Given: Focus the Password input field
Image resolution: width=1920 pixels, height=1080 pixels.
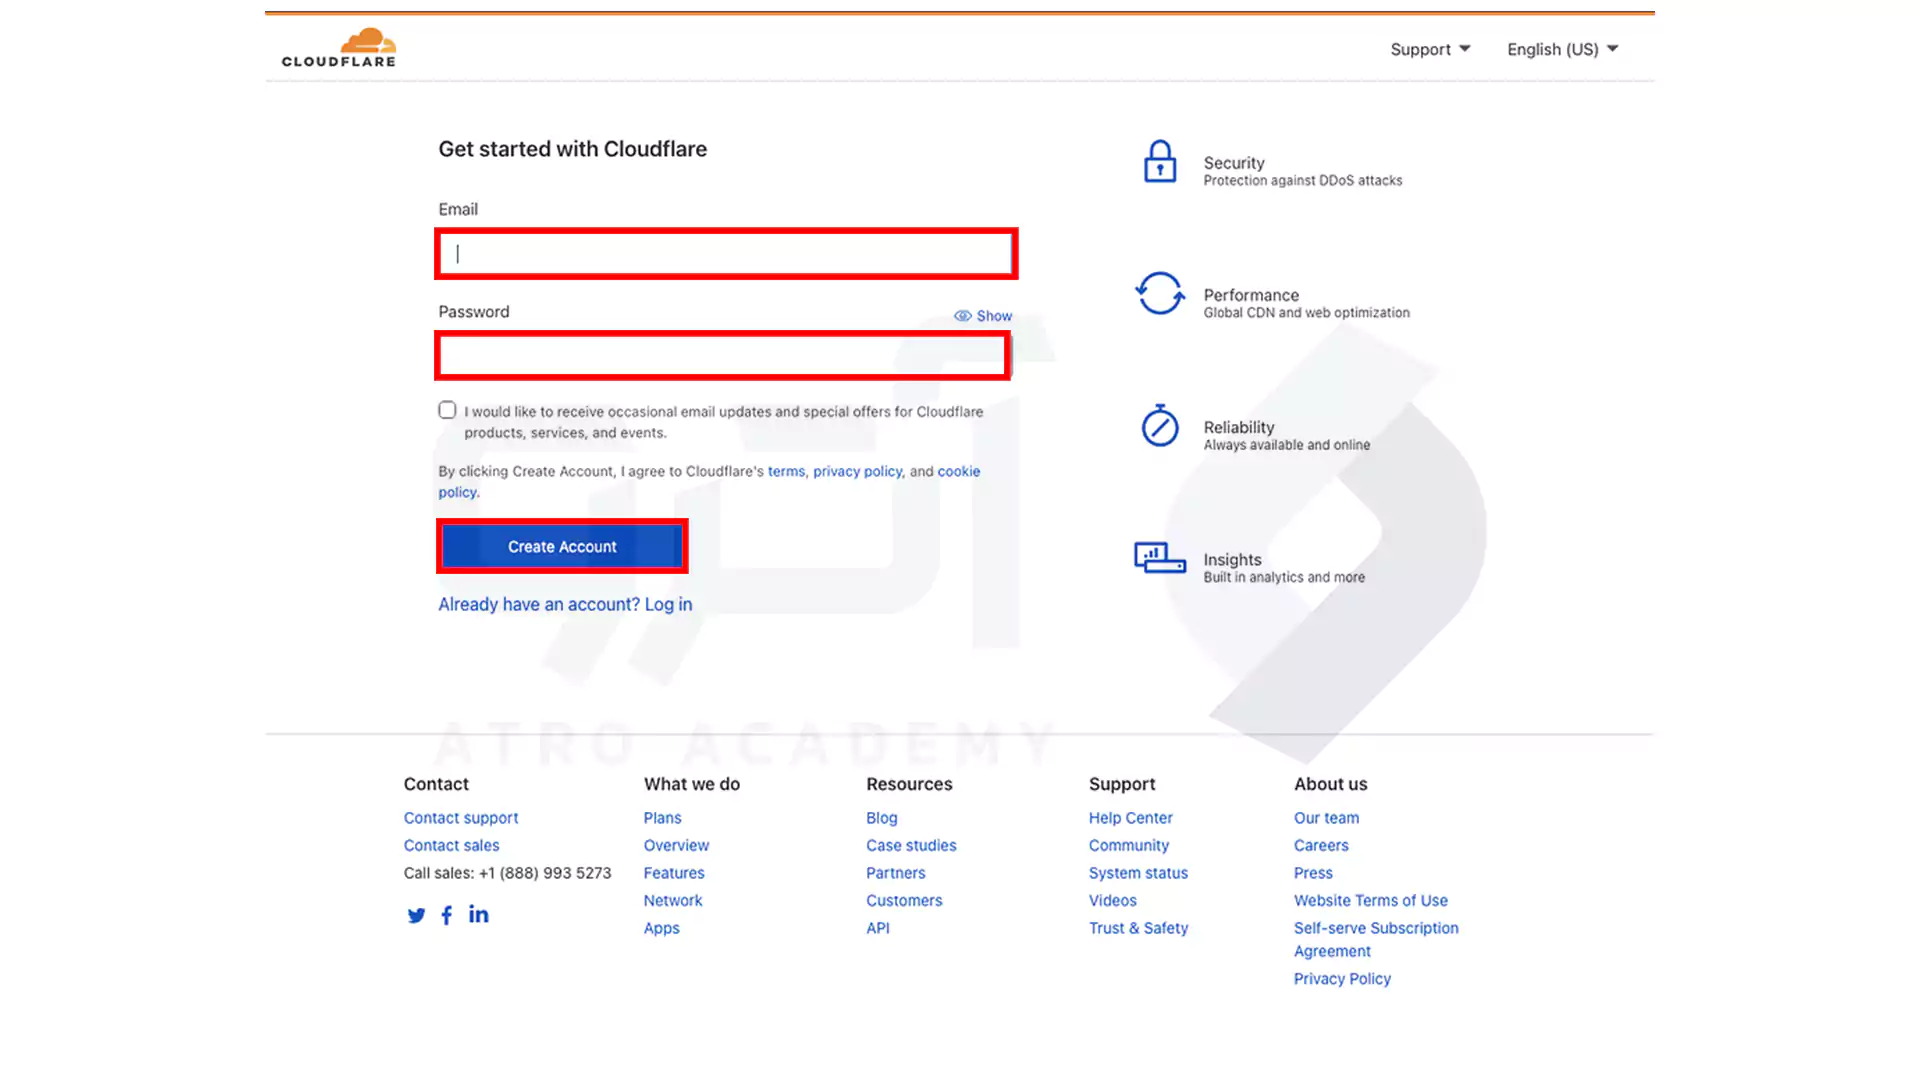Looking at the screenshot, I should pyautogui.click(x=722, y=356).
